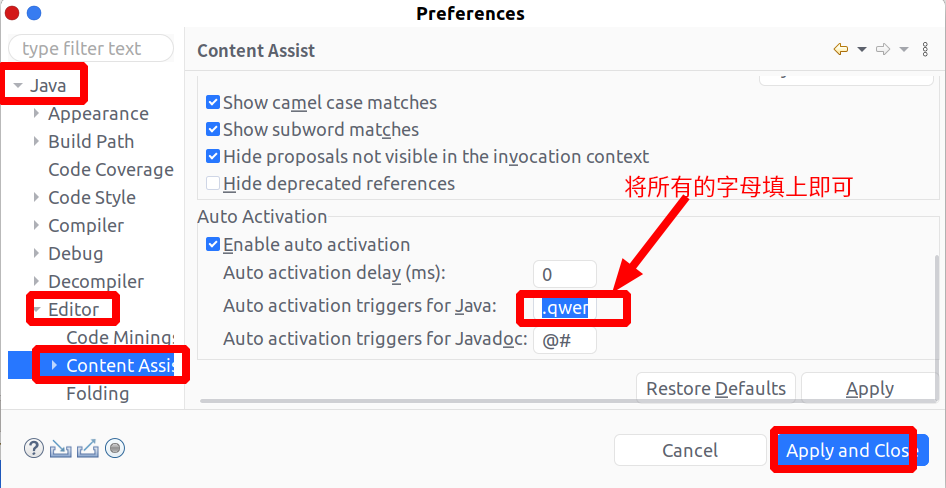Screen dimensions: 946x488
Task: Open the three-dot view menu icon
Action: [926, 50]
